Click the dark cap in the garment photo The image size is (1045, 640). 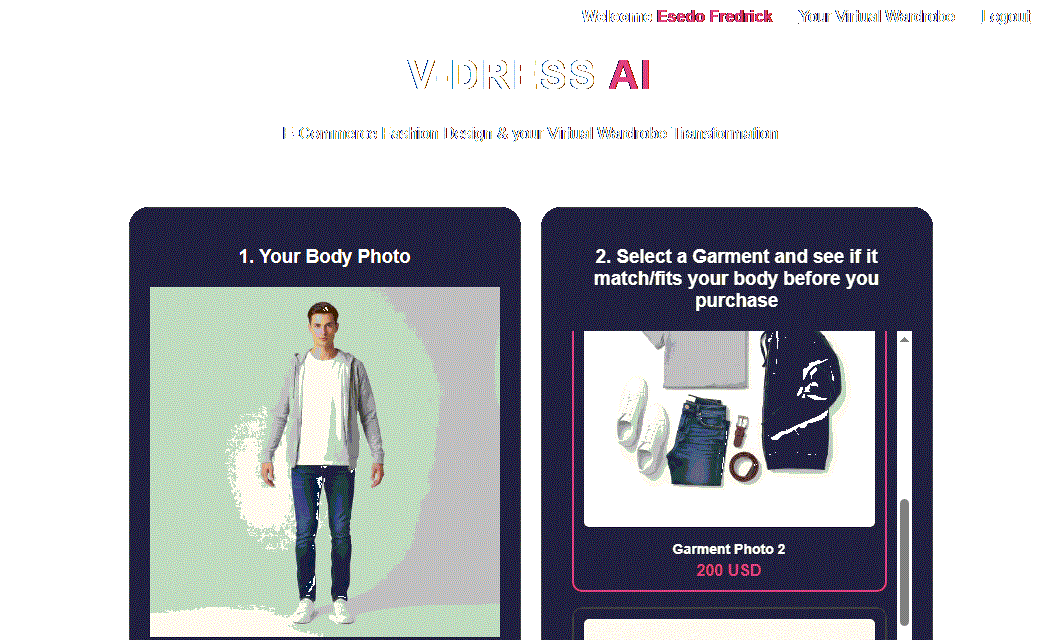coord(802,400)
